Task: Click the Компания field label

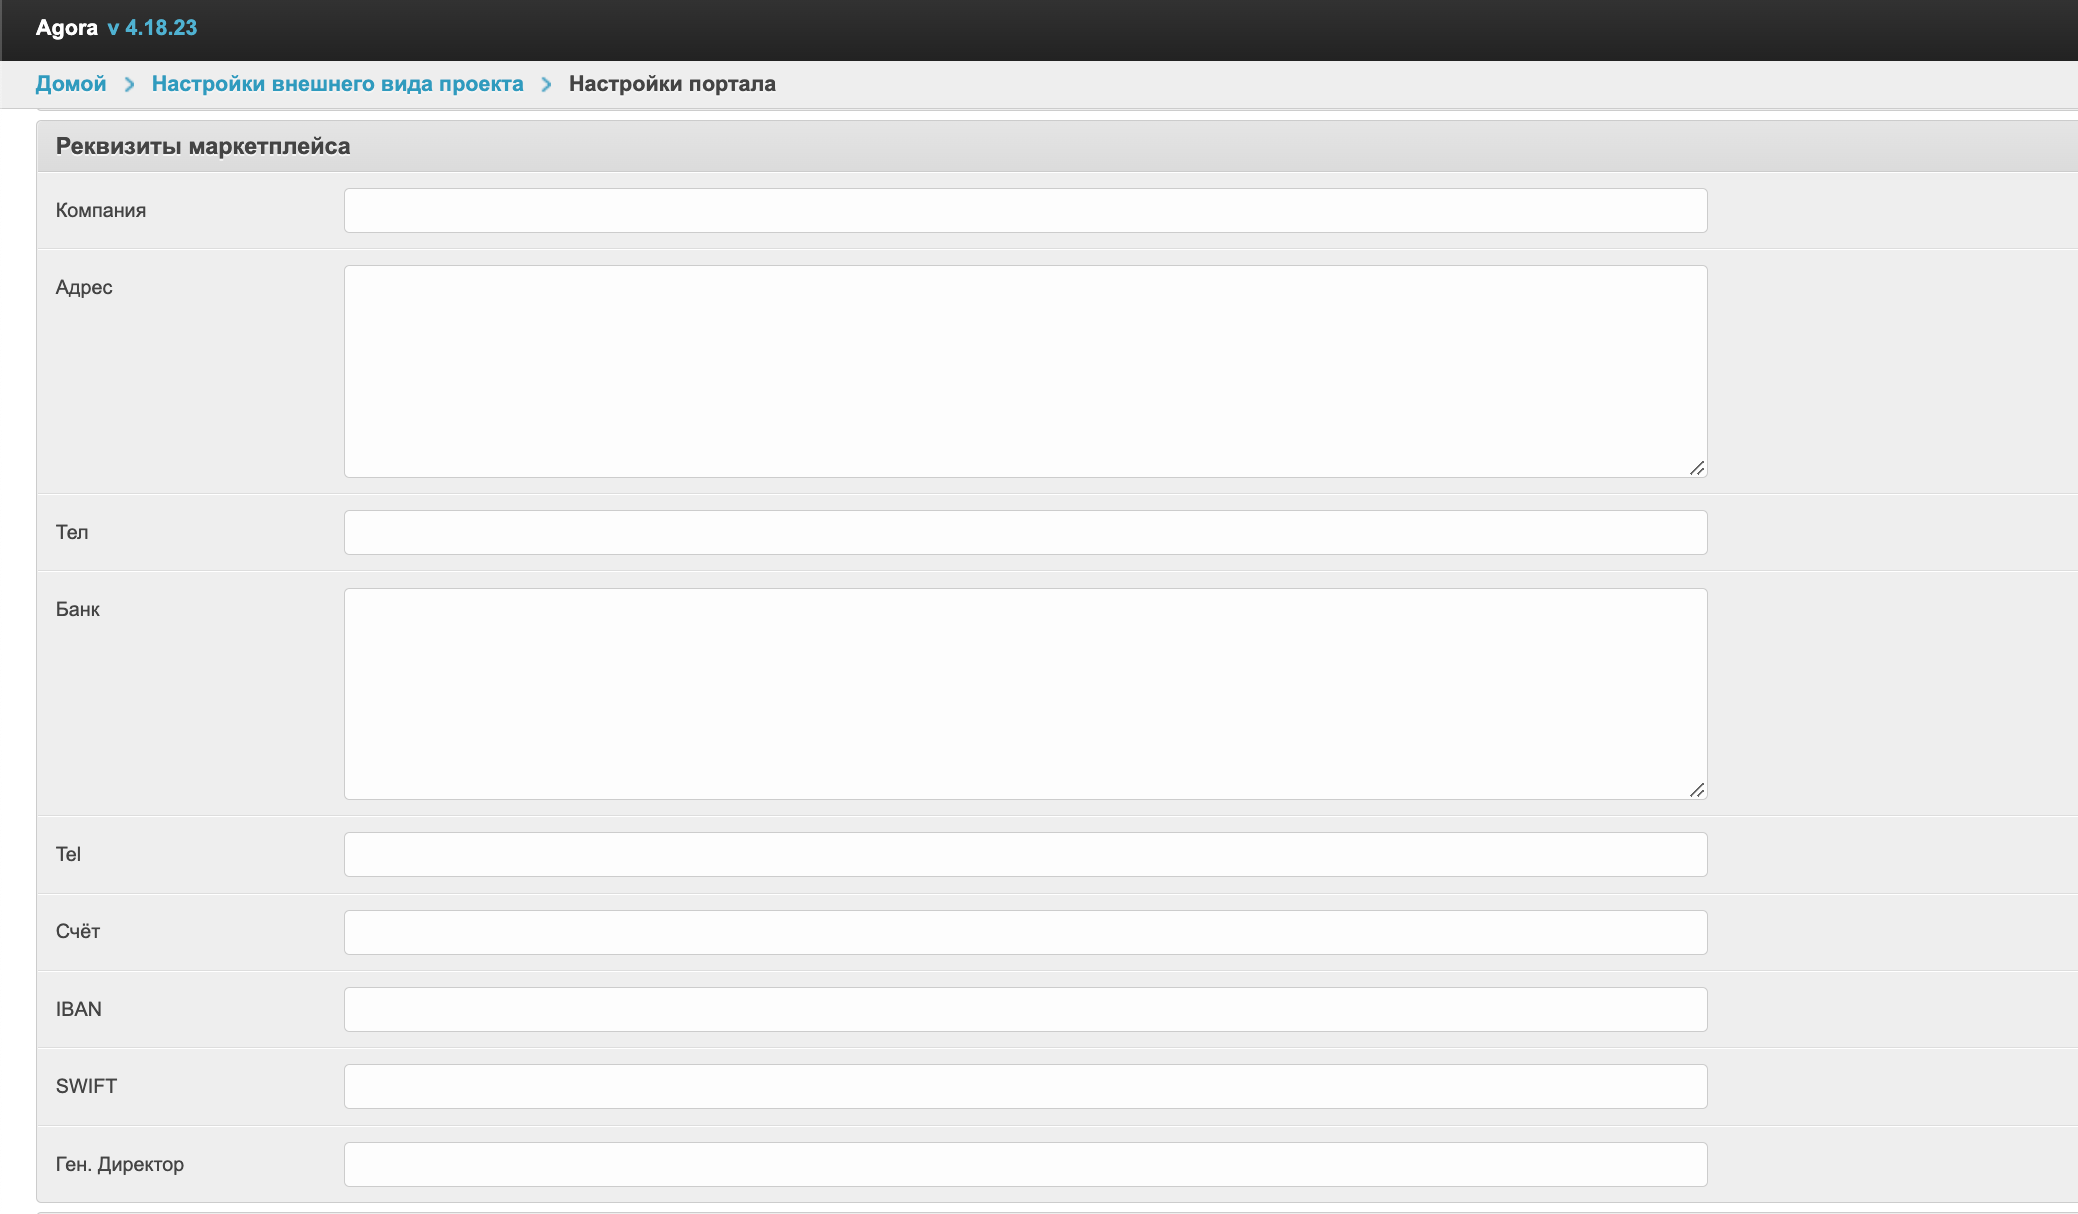Action: [x=101, y=211]
